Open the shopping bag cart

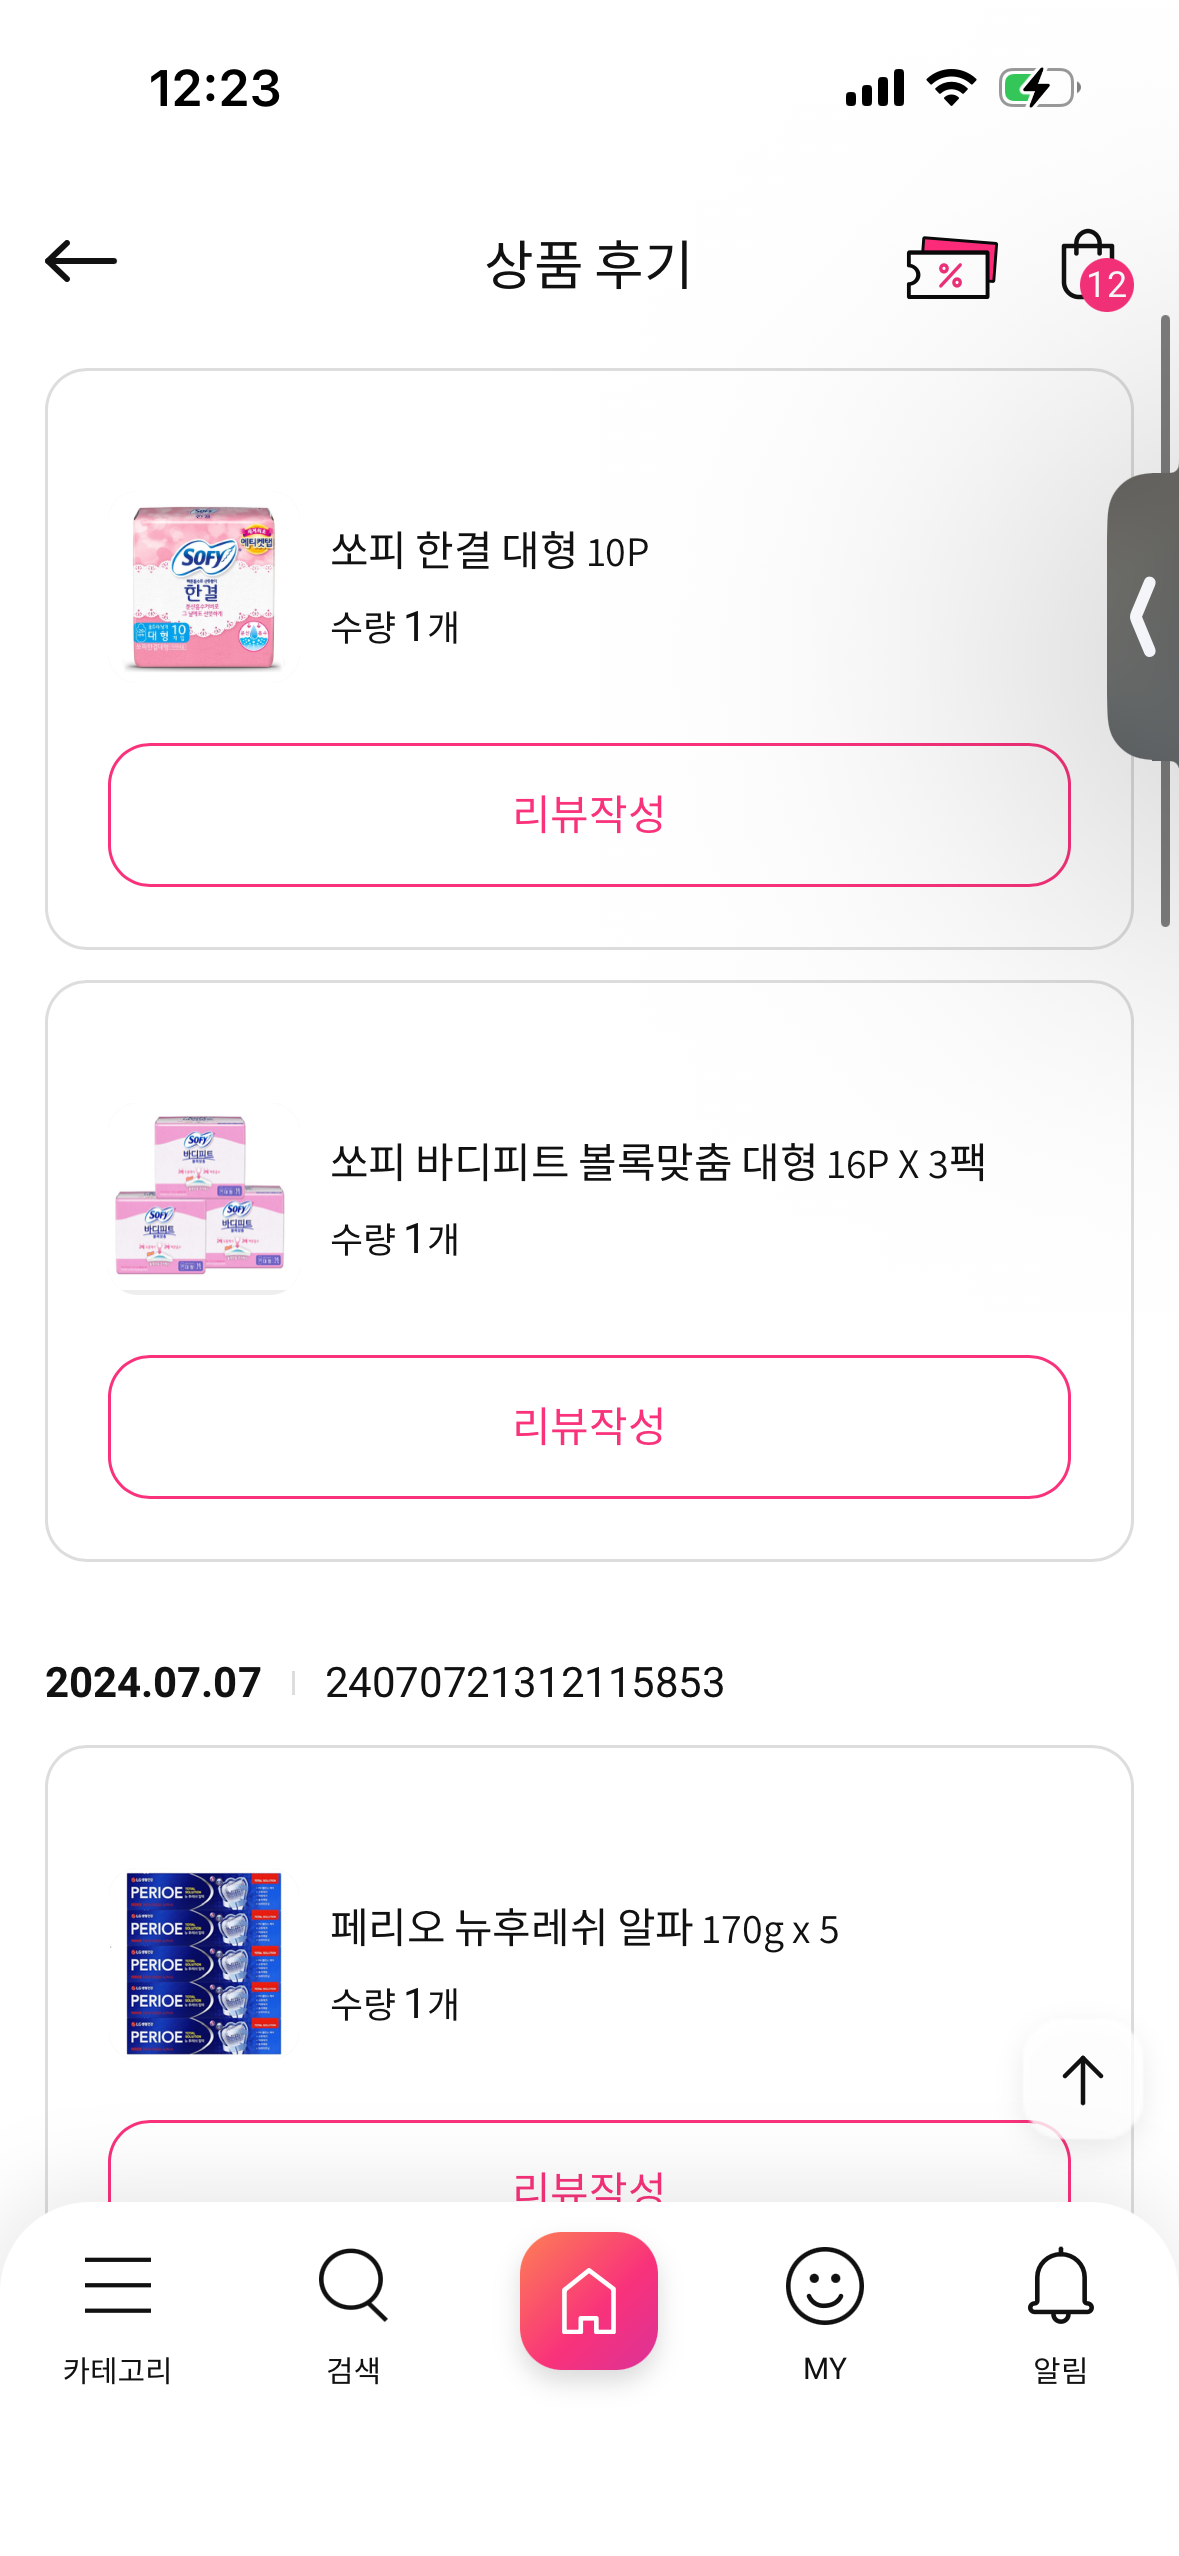coord(1091,267)
